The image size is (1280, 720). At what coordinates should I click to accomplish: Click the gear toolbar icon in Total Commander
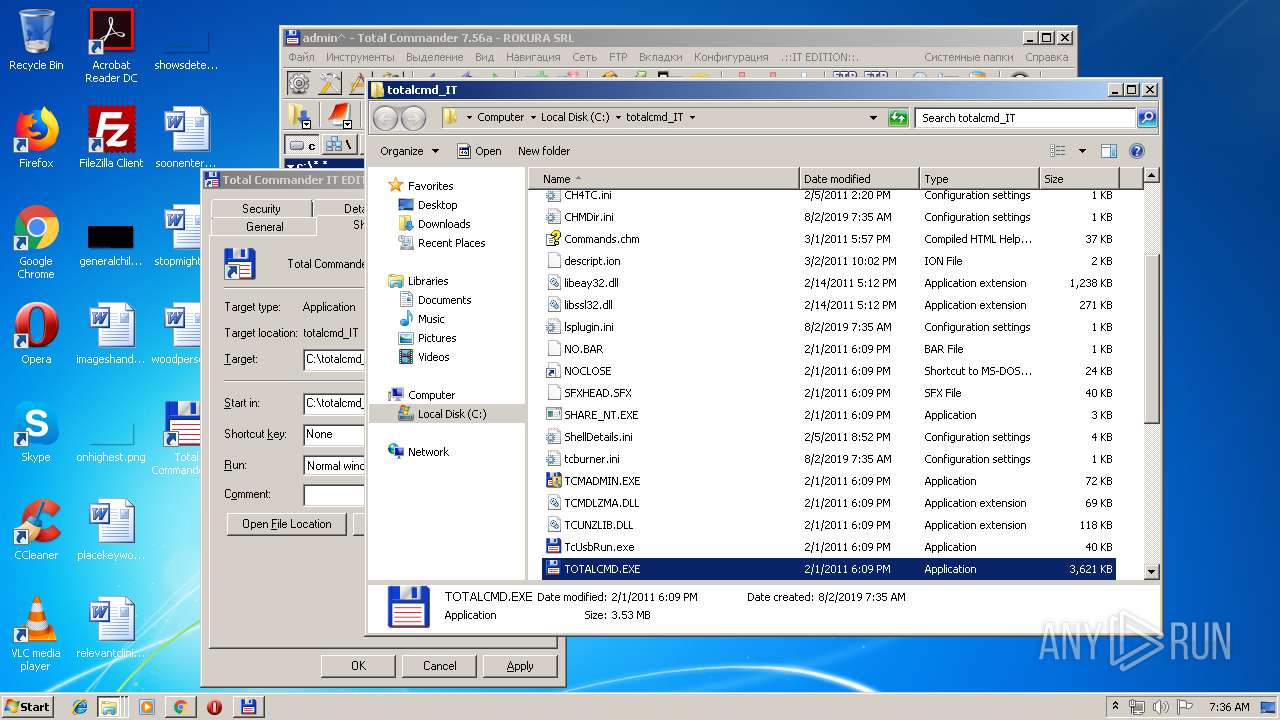299,83
